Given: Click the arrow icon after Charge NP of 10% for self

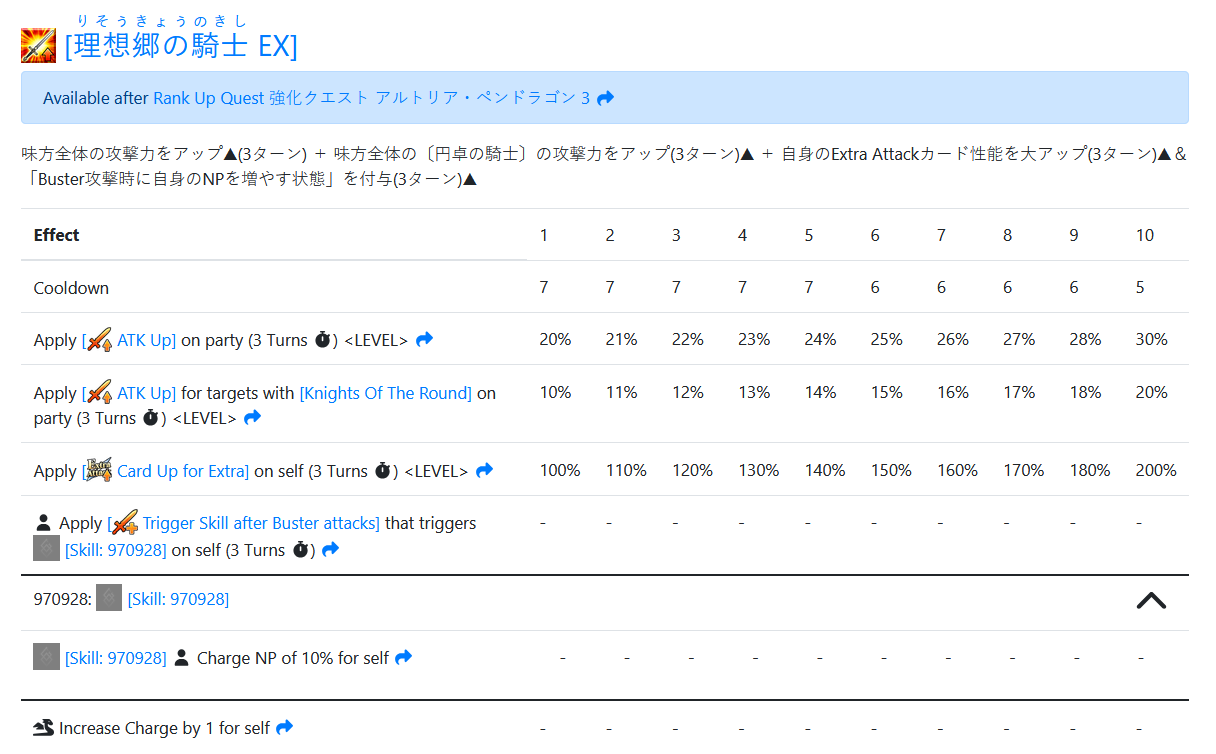Looking at the screenshot, I should tap(403, 657).
